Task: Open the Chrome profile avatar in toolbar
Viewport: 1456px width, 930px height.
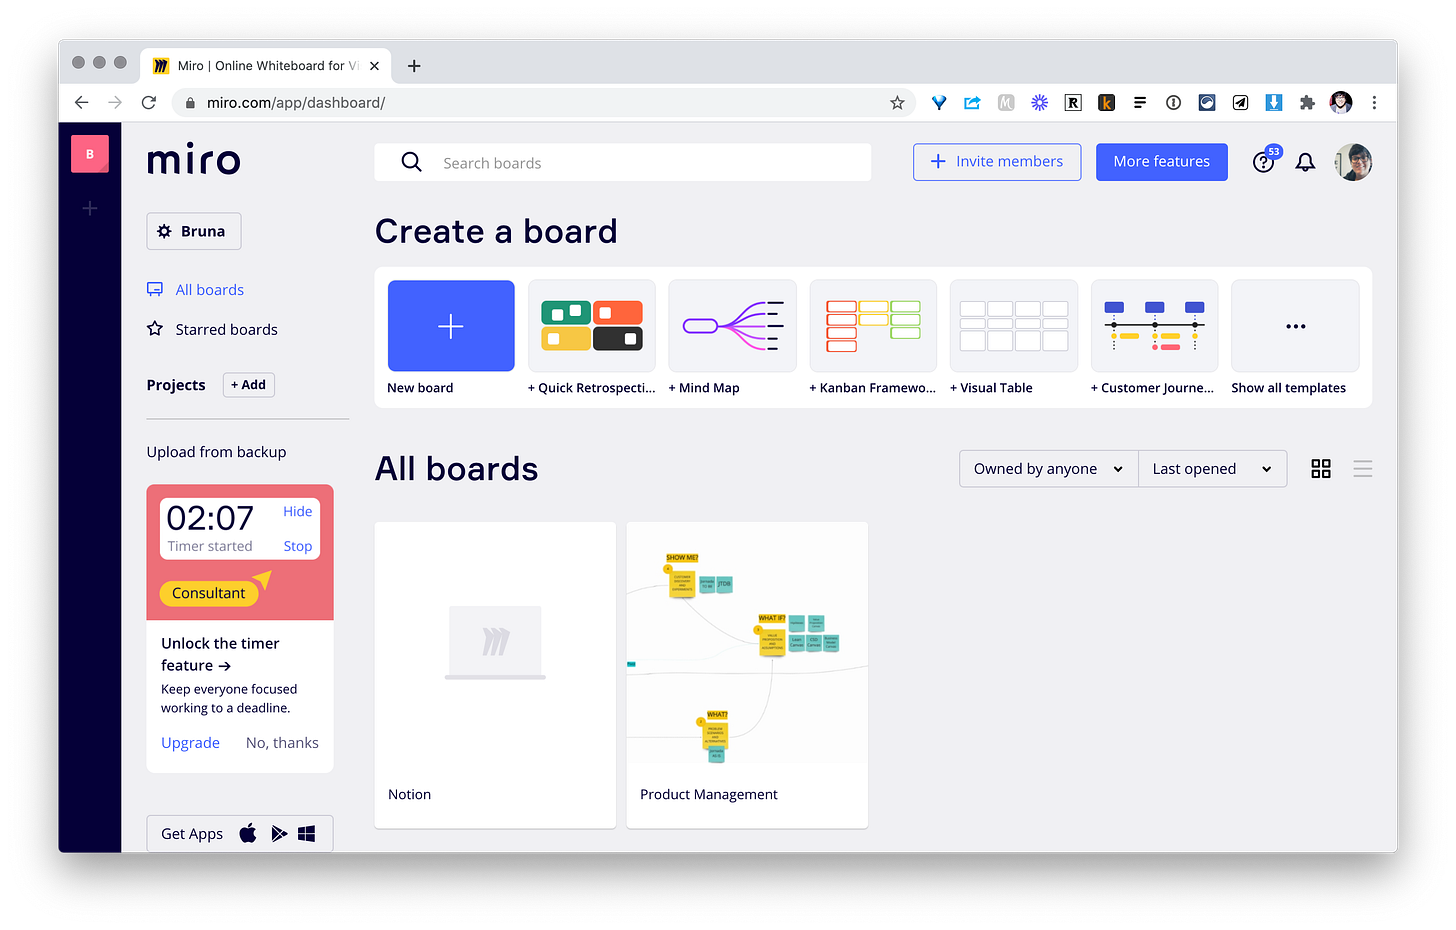Action: pyautogui.click(x=1341, y=102)
